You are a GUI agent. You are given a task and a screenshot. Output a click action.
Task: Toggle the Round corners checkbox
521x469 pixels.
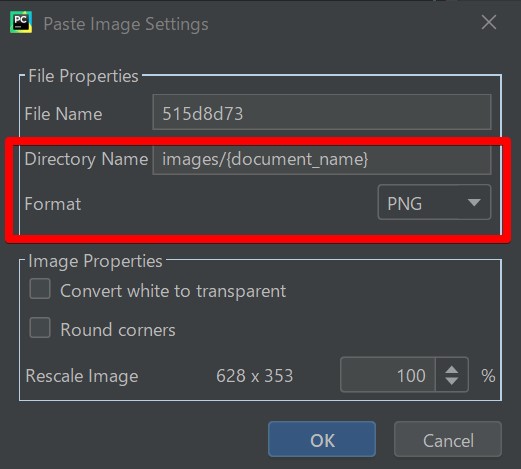40,328
